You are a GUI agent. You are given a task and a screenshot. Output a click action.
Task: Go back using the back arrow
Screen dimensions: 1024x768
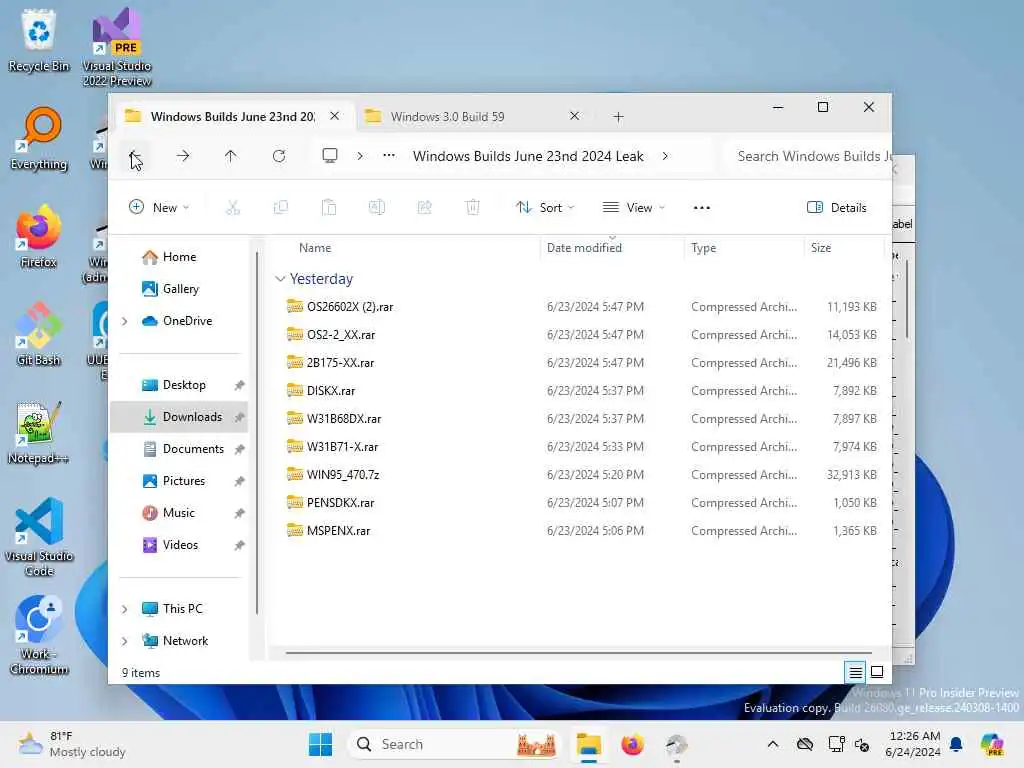coord(135,156)
